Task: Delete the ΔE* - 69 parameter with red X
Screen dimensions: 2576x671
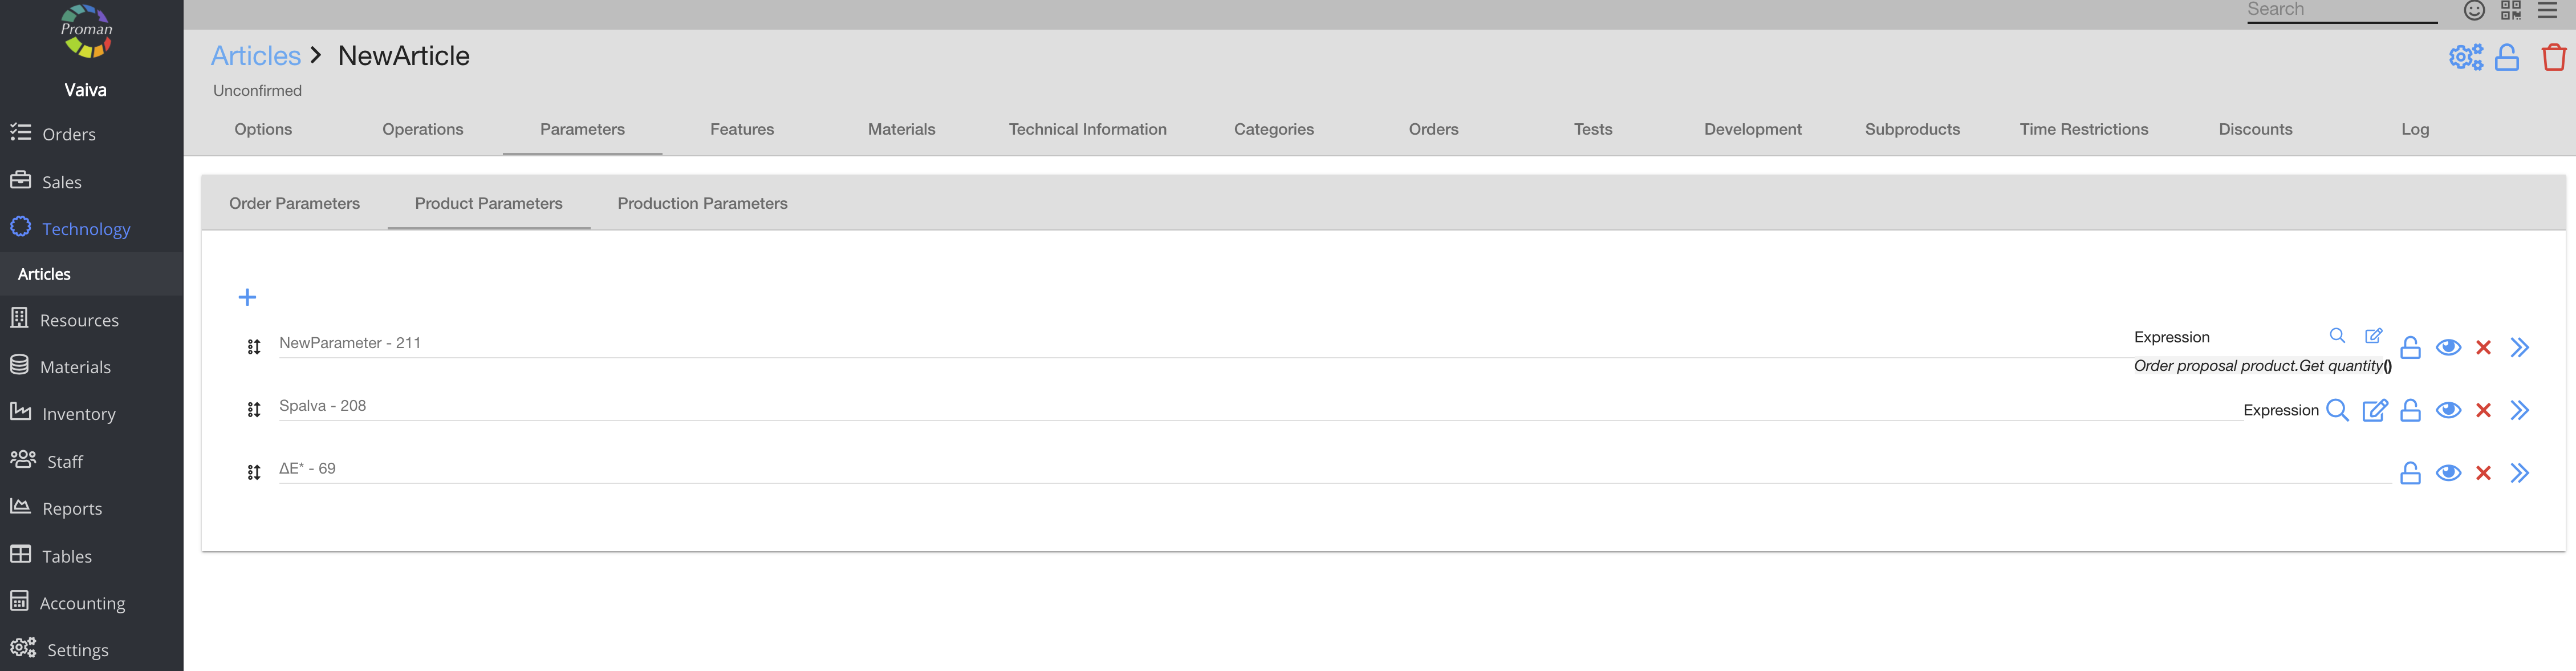Action: click(x=2483, y=473)
